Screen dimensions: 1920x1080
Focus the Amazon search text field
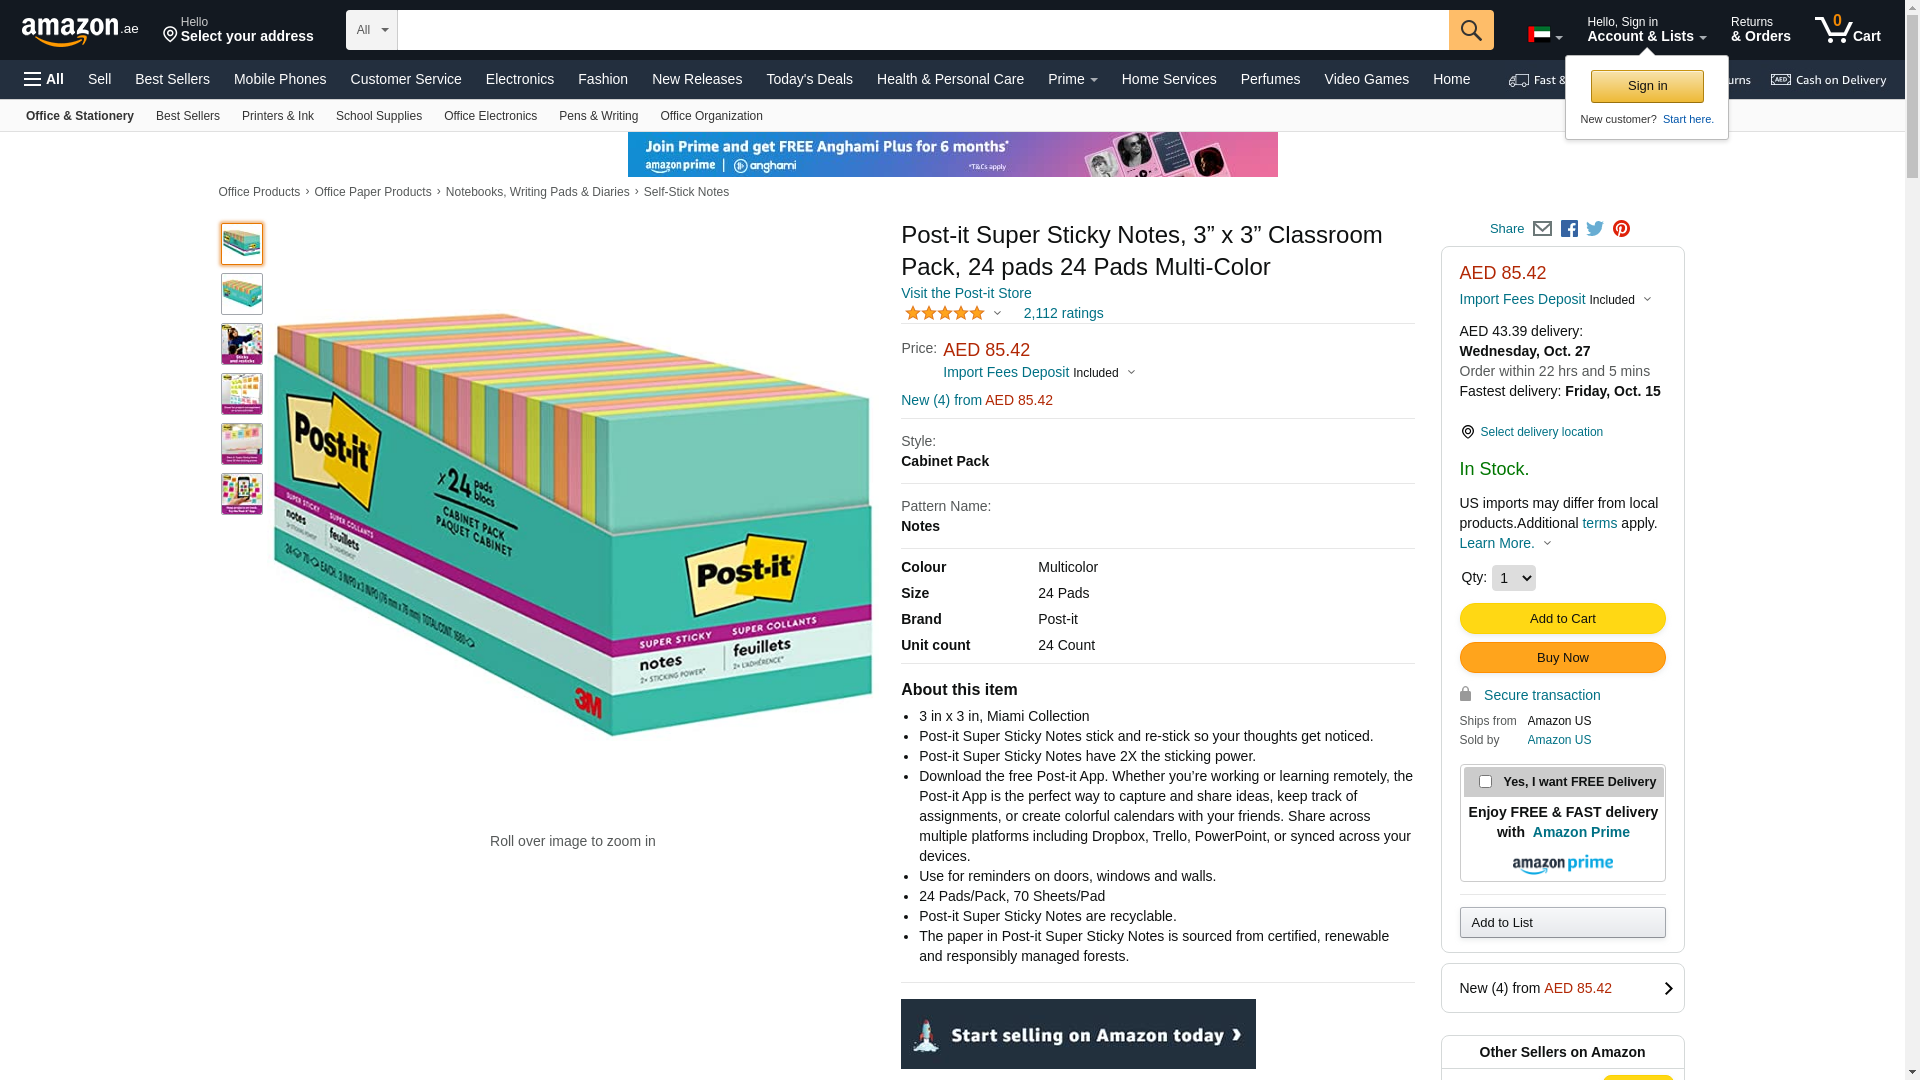[922, 30]
